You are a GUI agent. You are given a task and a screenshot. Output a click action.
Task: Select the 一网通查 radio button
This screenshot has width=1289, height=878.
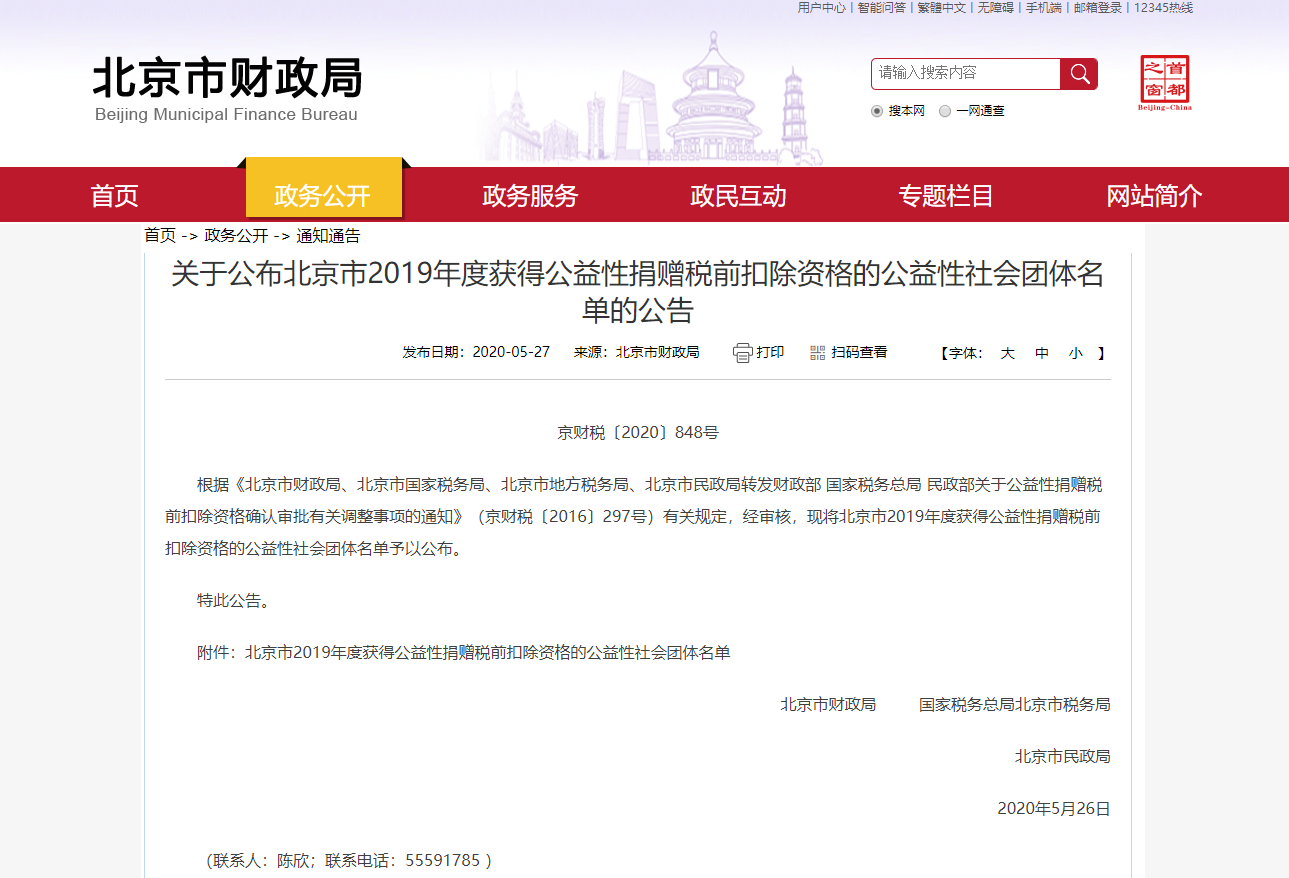(x=945, y=111)
